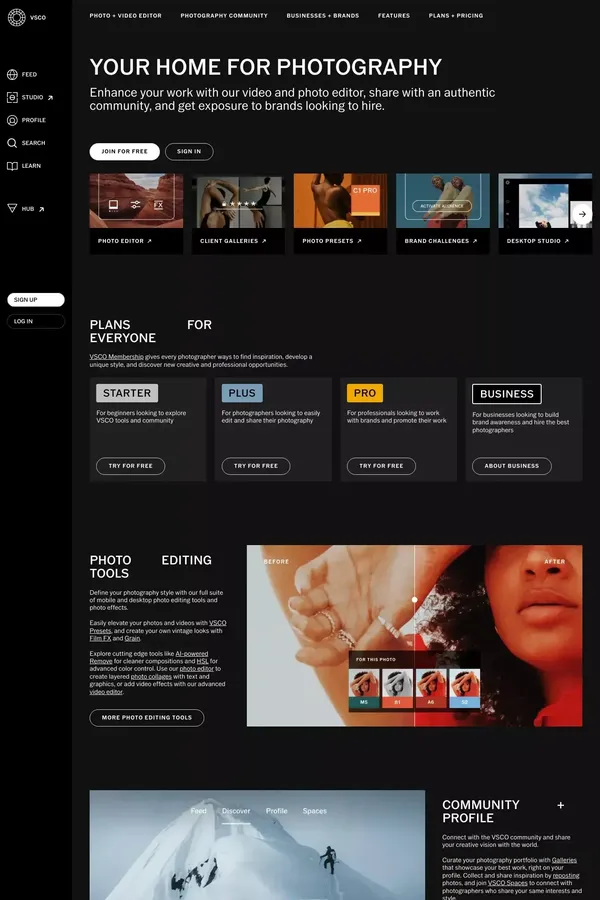The image size is (600, 900).
Task: Open the Hub triangle icon
Action: tap(12, 208)
